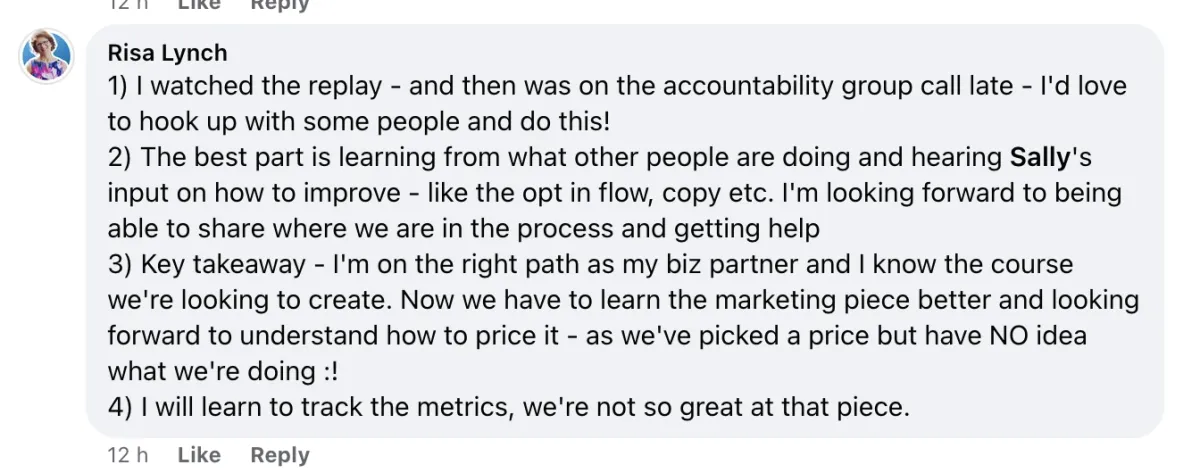Screen dimensions: 1200x473
Task: Click the partially visible Like above Risa's comment
Action: point(199,5)
